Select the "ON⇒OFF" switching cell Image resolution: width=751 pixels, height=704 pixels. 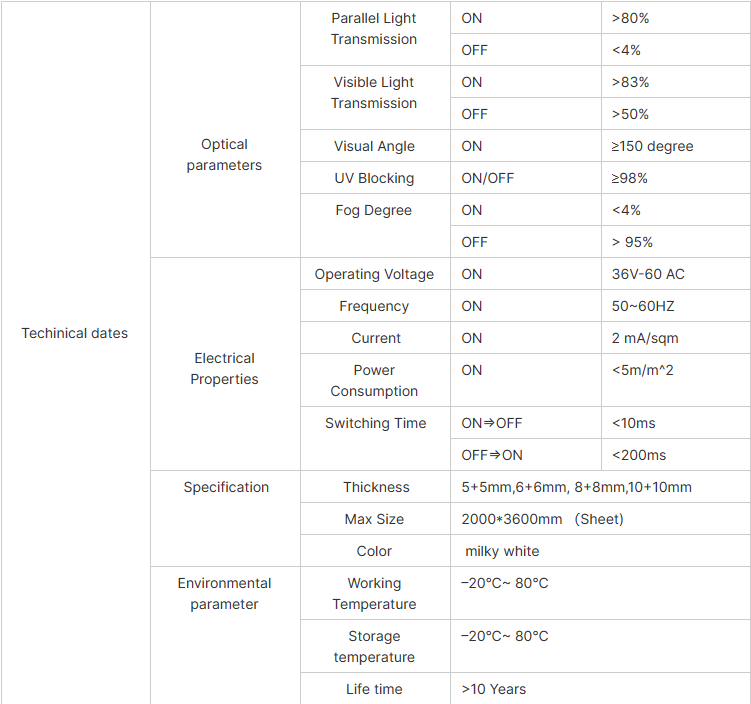[492, 423]
